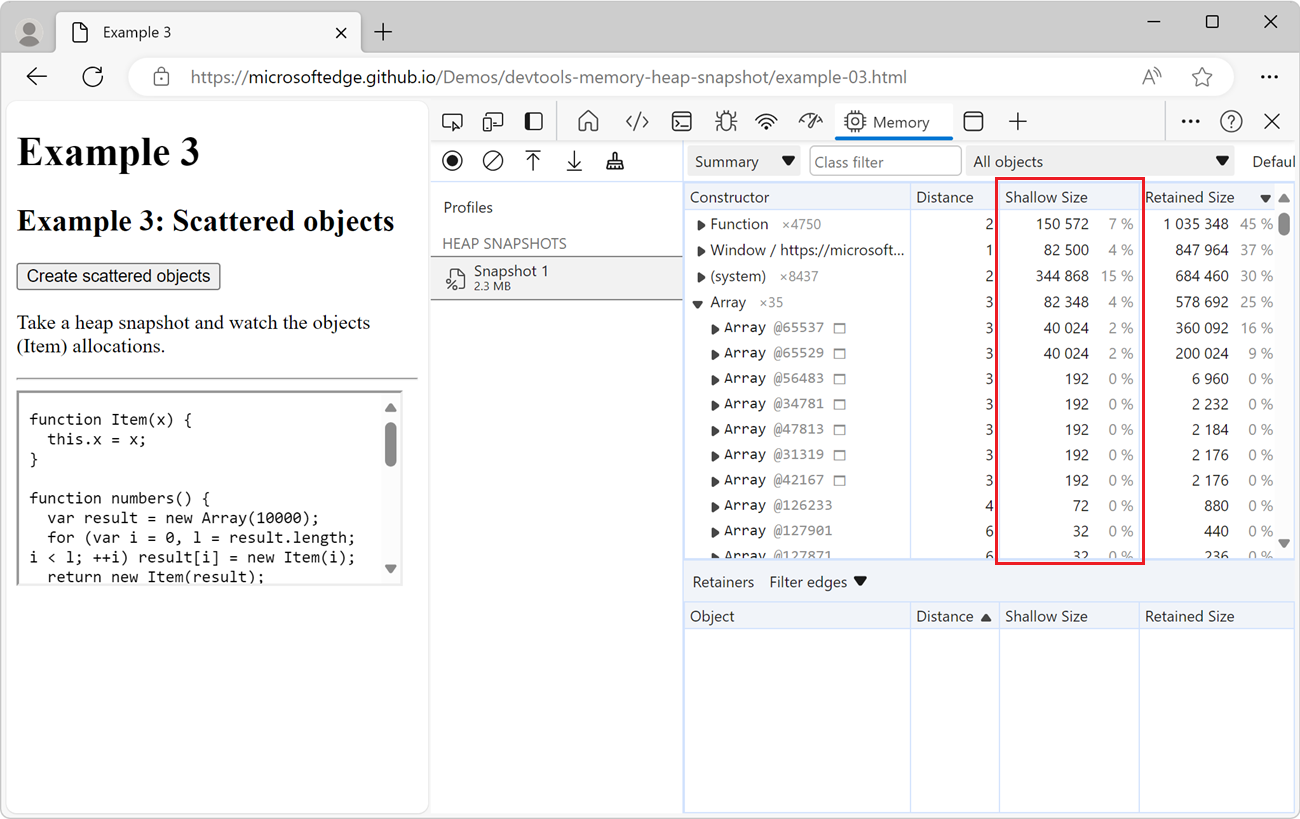Sort retainers by Distance column
Screen dimensions: 1300x819
point(954,616)
